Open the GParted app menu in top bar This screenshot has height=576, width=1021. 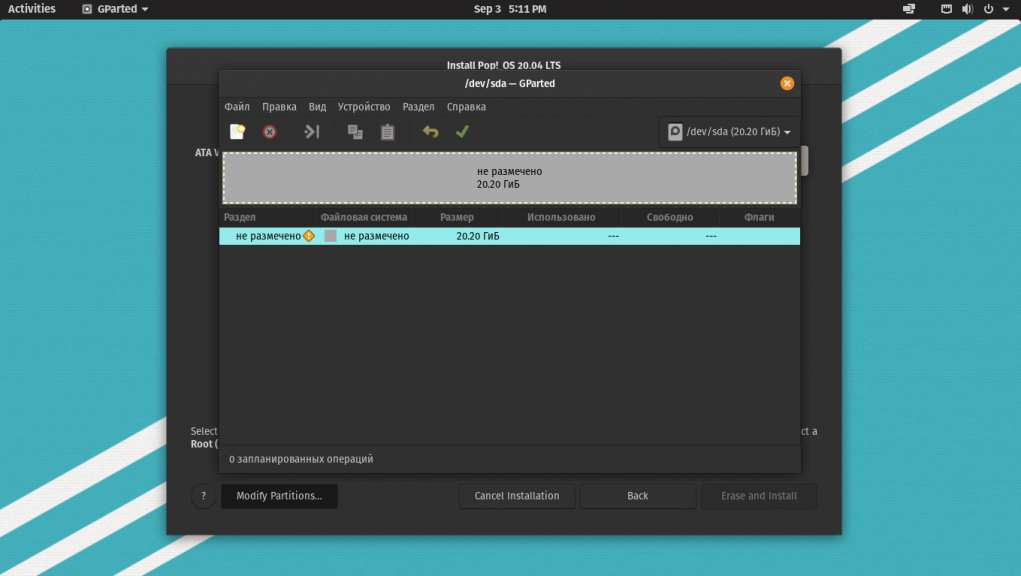115,9
